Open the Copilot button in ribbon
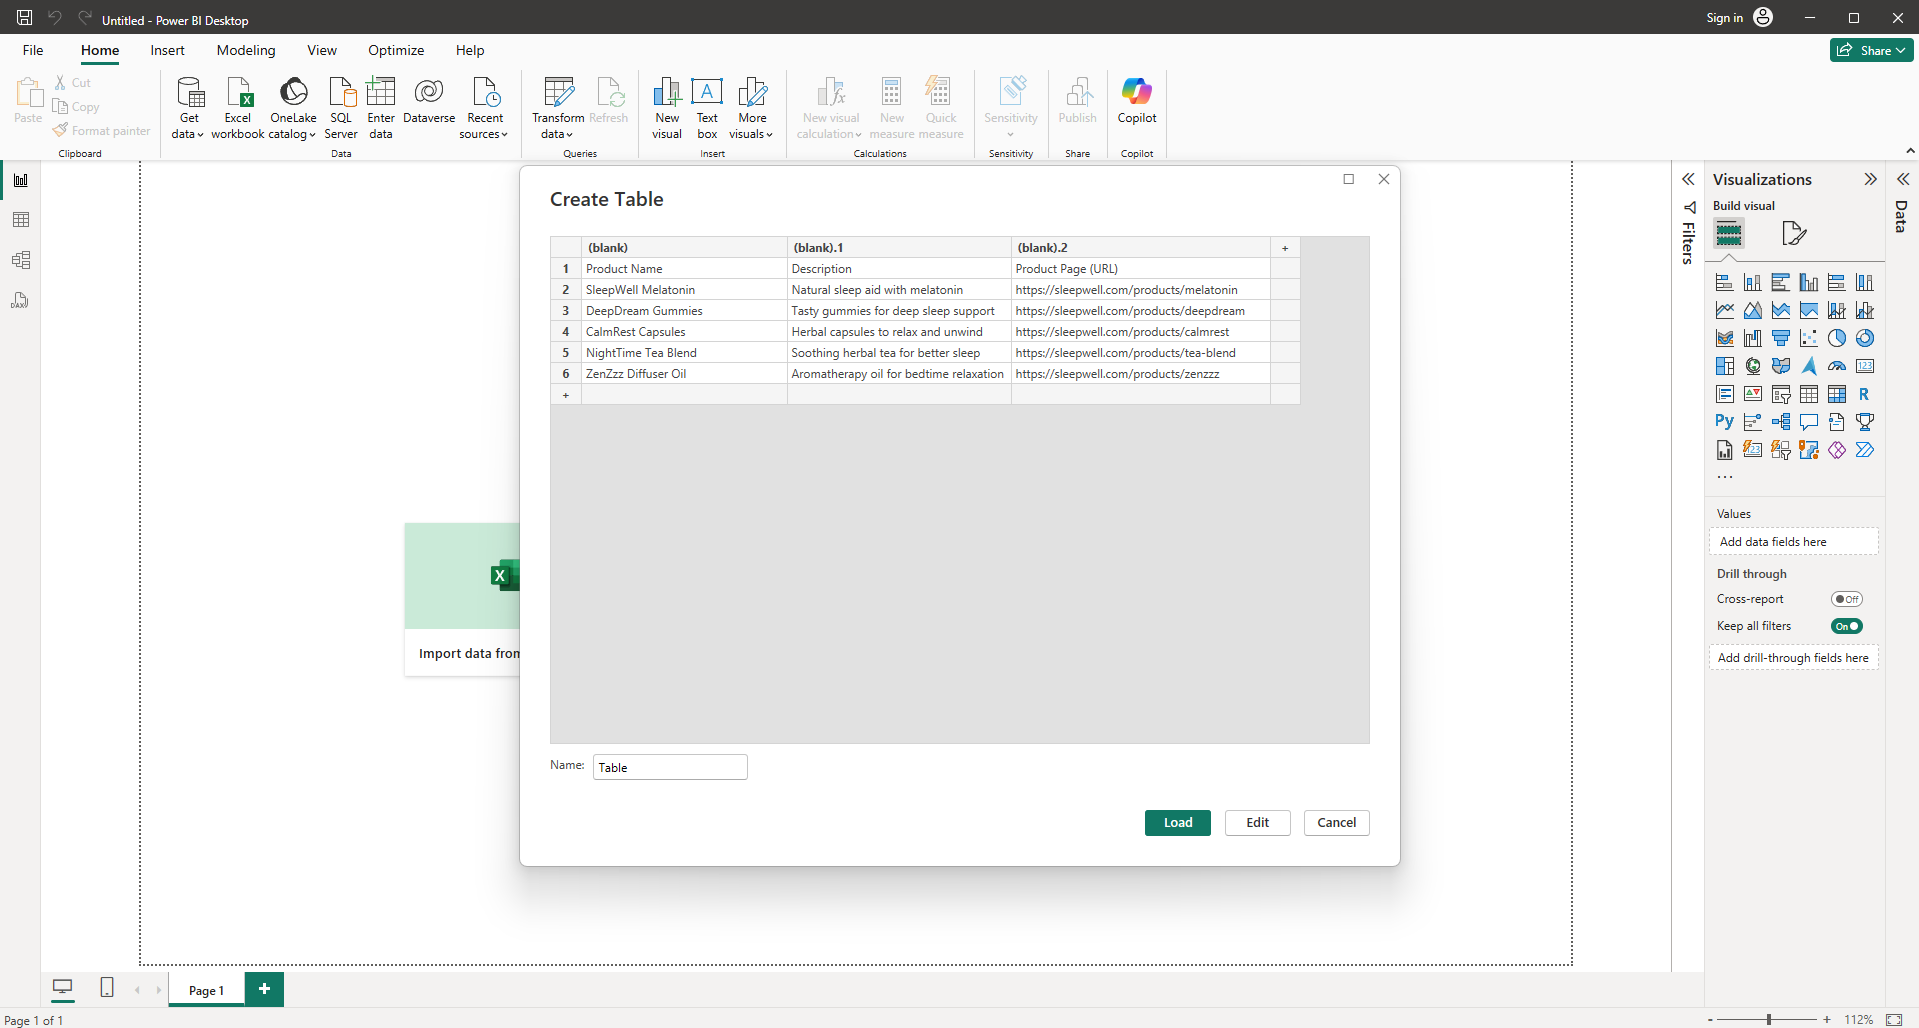Screen dimensions: 1919x1028 pos(1136,101)
